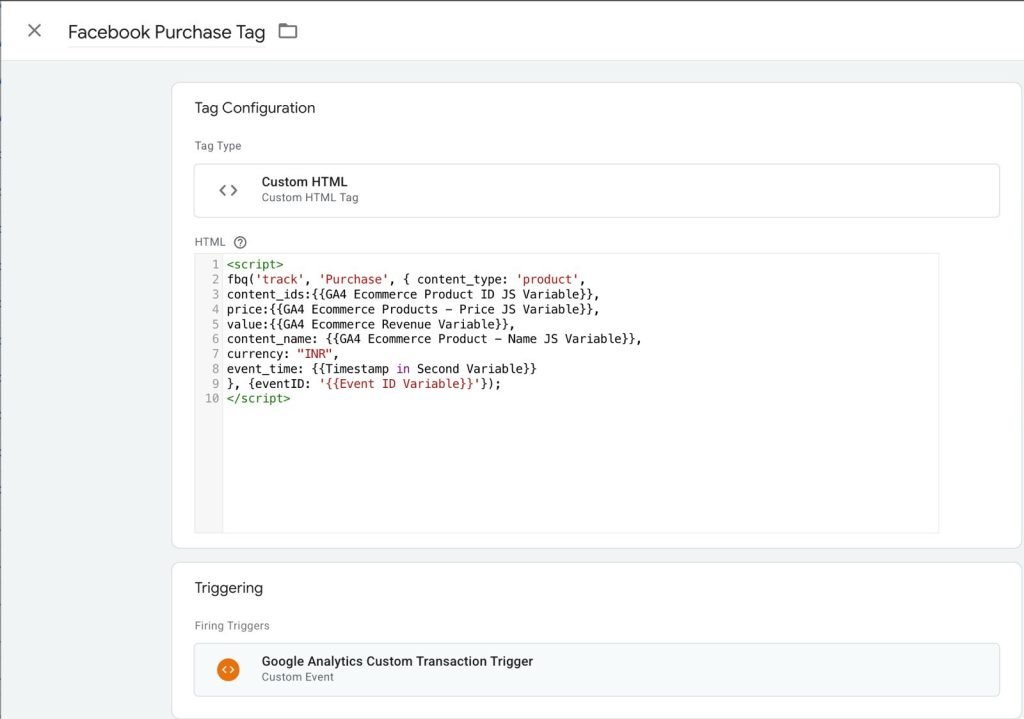
Task: Open Google Analytics Custom Transaction Trigger
Action: [596, 669]
